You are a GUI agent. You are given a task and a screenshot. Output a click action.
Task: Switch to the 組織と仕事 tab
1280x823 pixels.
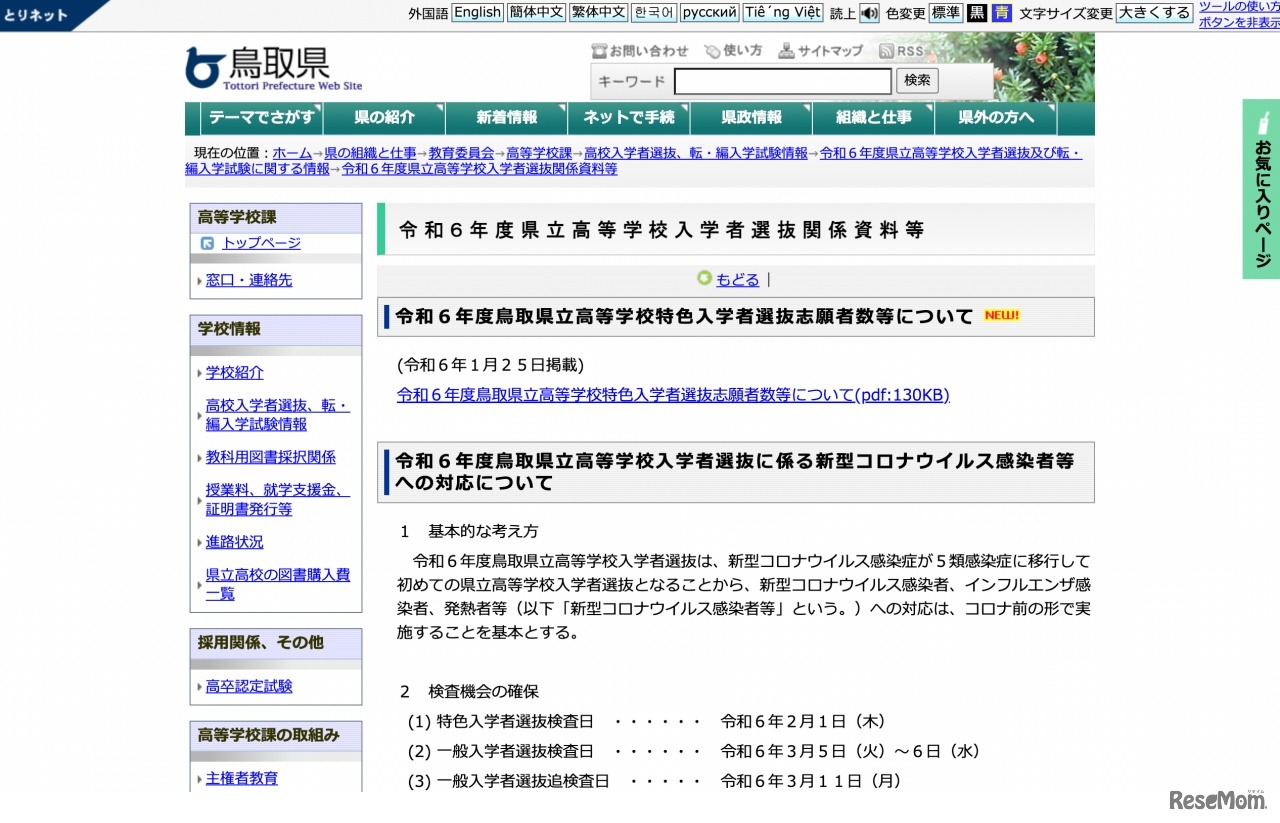pos(871,117)
